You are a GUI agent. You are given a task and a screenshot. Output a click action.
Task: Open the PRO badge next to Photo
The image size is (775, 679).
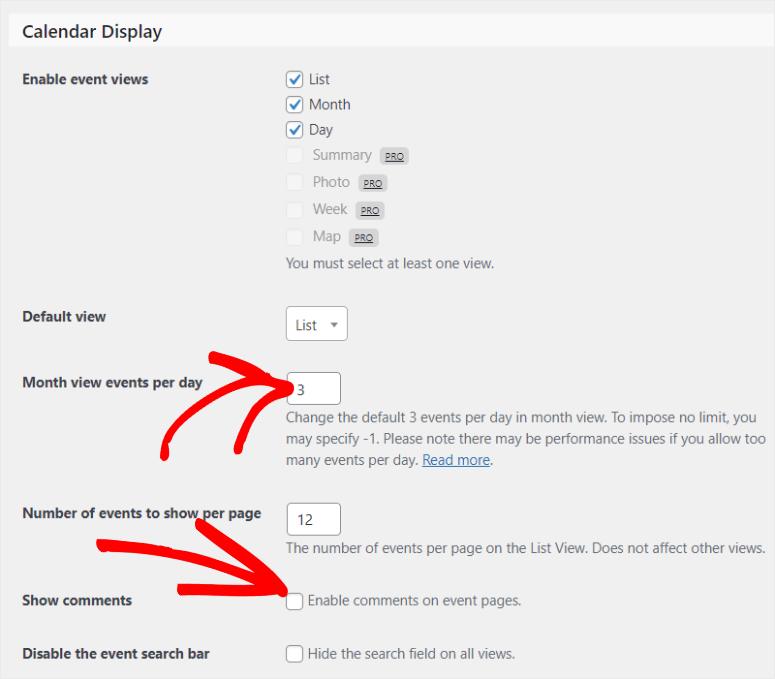click(x=373, y=183)
